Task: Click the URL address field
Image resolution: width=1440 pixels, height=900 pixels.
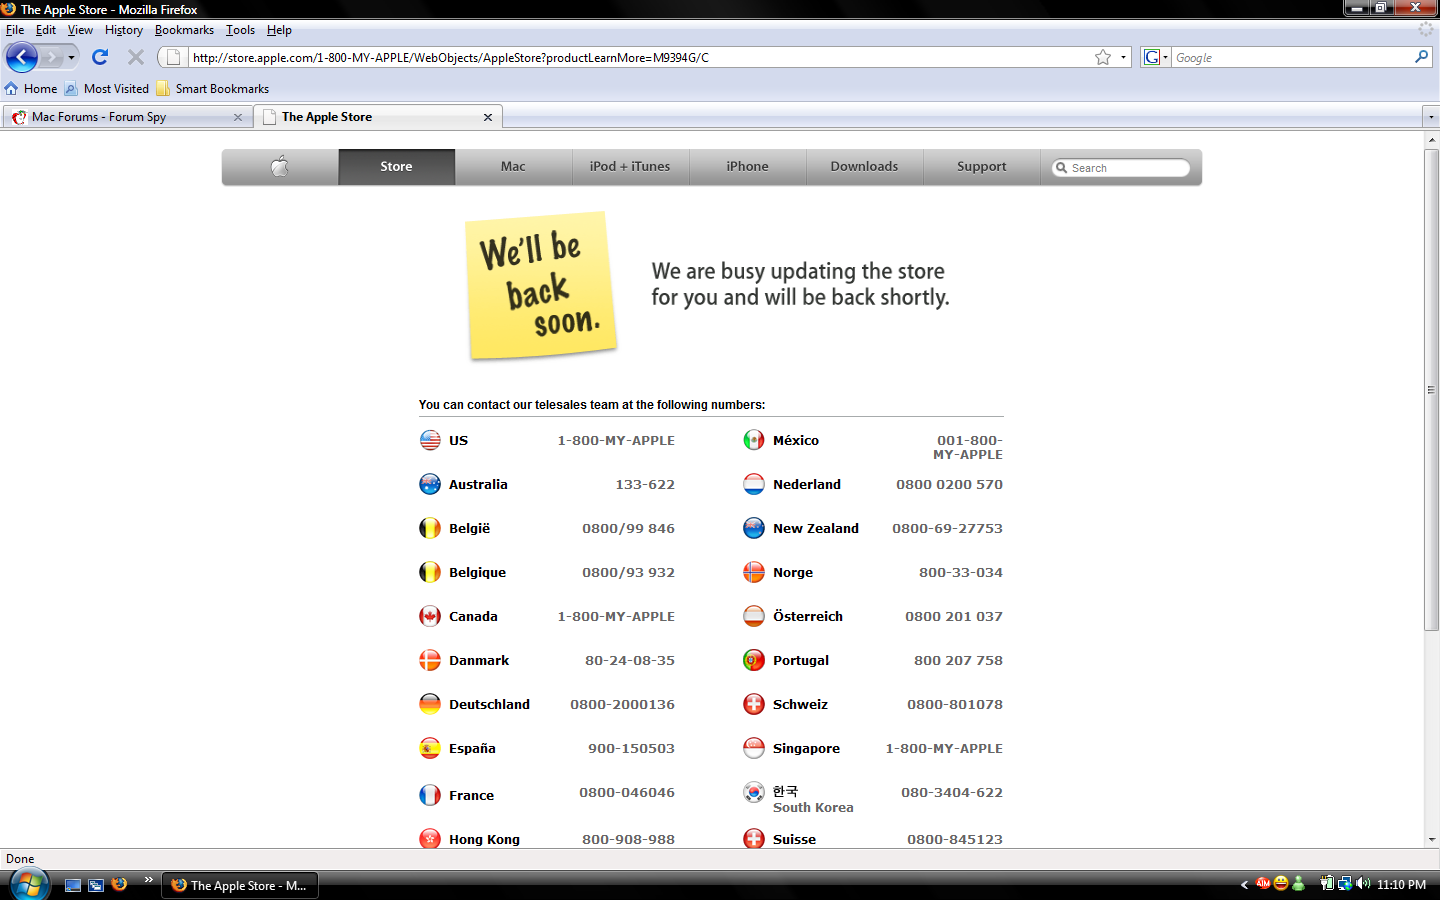Action: [640, 57]
